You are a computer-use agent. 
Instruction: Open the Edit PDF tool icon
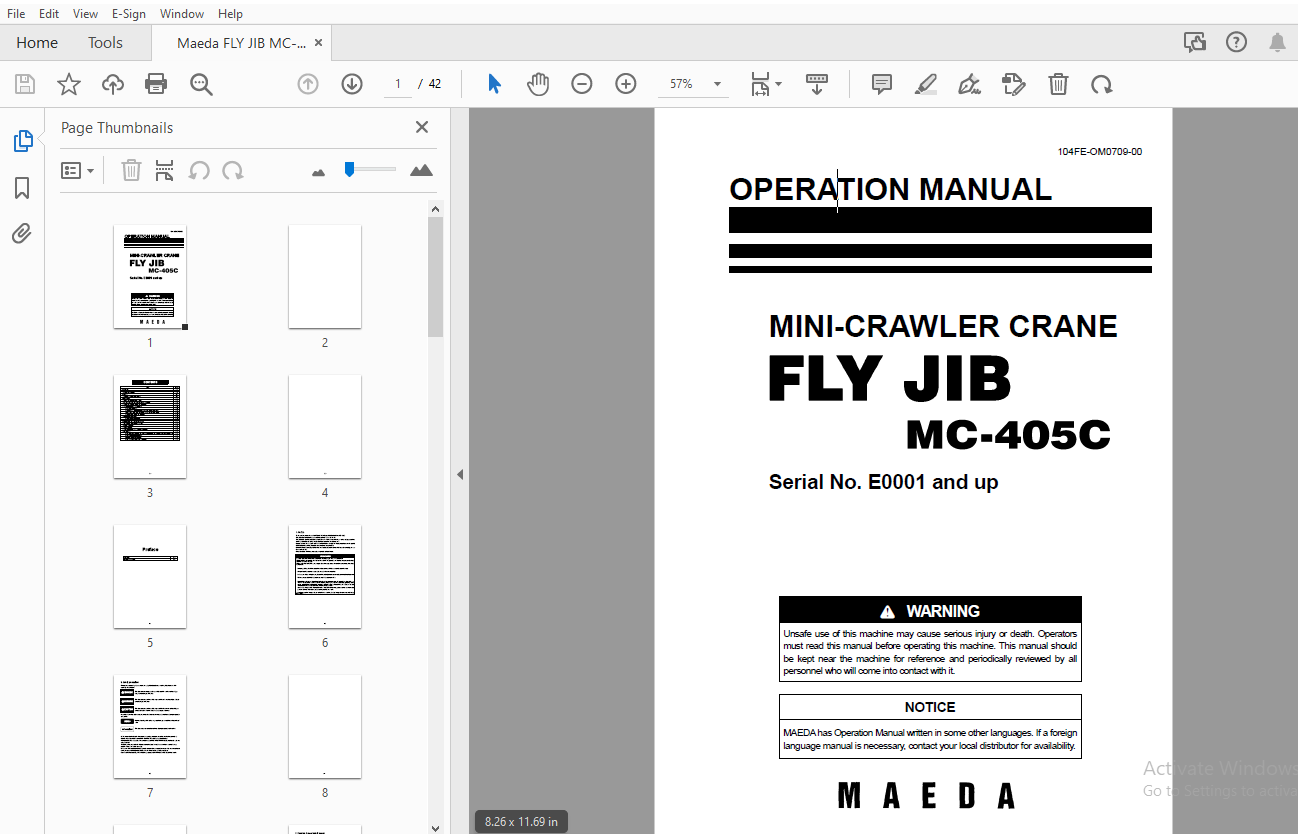(x=1013, y=84)
